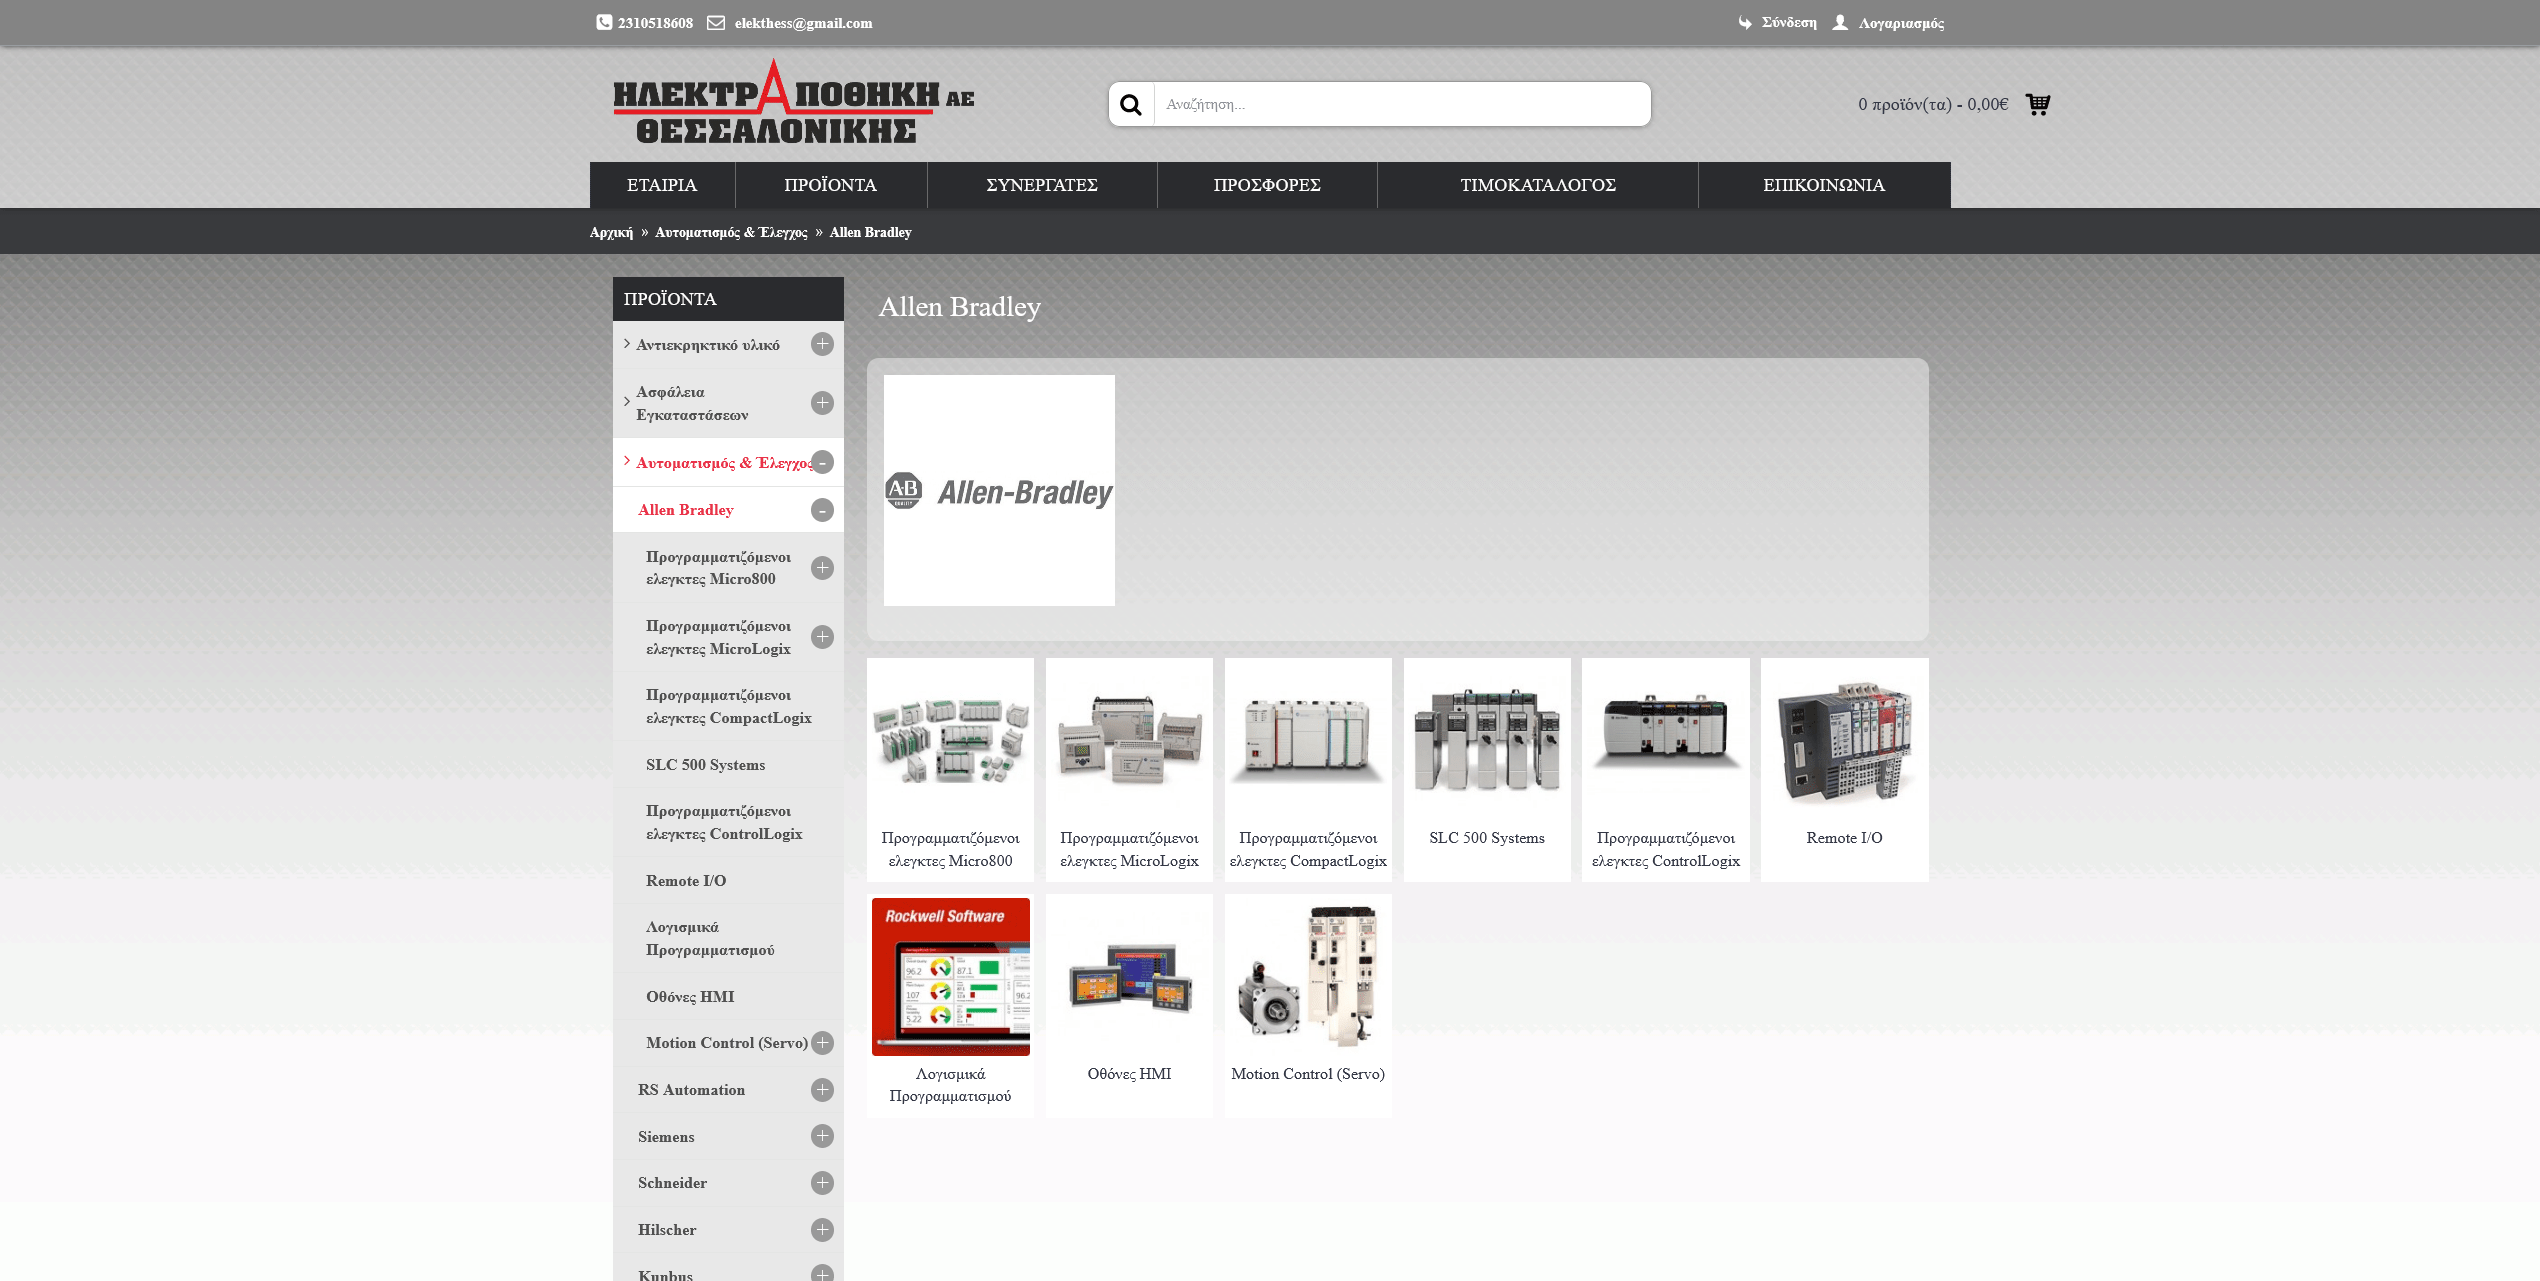The height and width of the screenshot is (1281, 2540).
Task: Expand Siemens plus button
Action: (x=822, y=1136)
